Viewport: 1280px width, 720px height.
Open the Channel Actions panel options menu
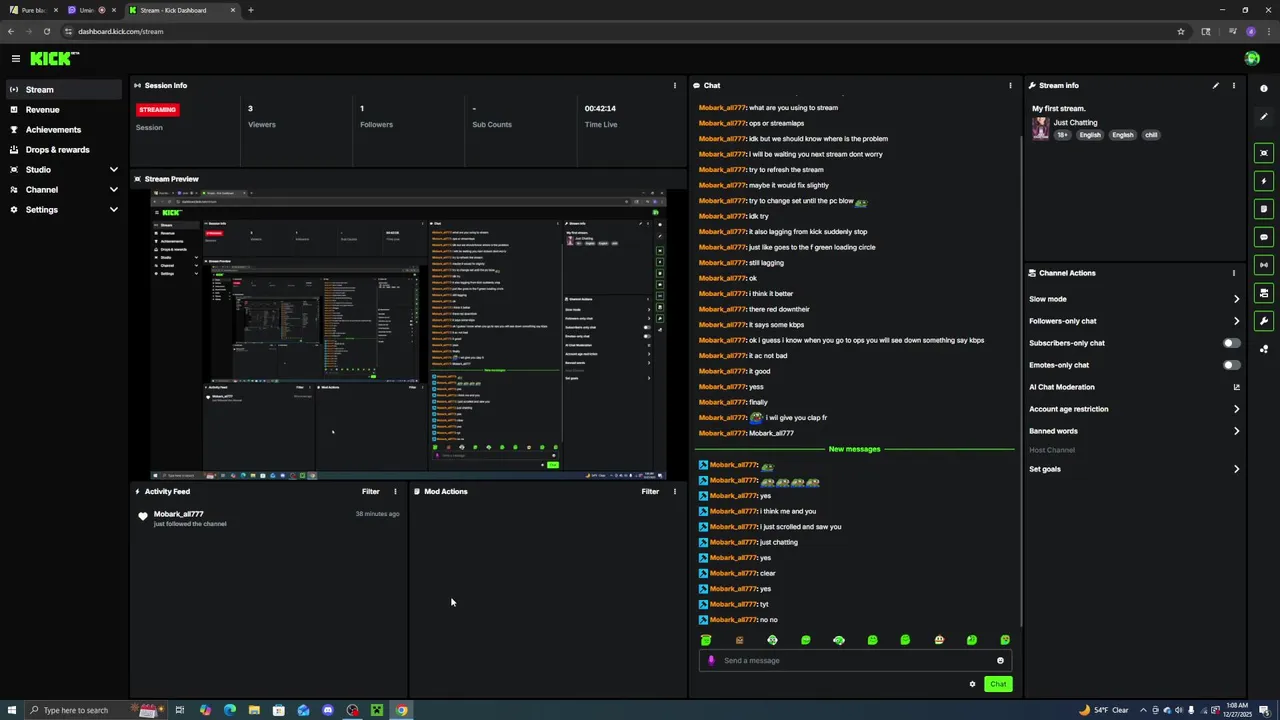click(1234, 273)
